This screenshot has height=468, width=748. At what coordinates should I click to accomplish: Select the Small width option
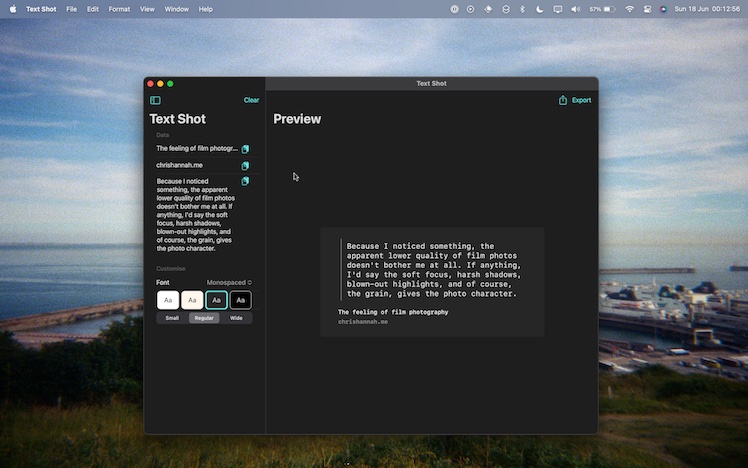(x=172, y=318)
